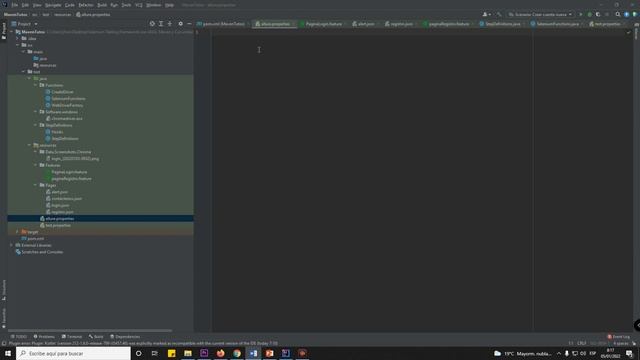640x360 pixels.
Task: Switch to the pom.xml editor tab
Action: [223, 24]
